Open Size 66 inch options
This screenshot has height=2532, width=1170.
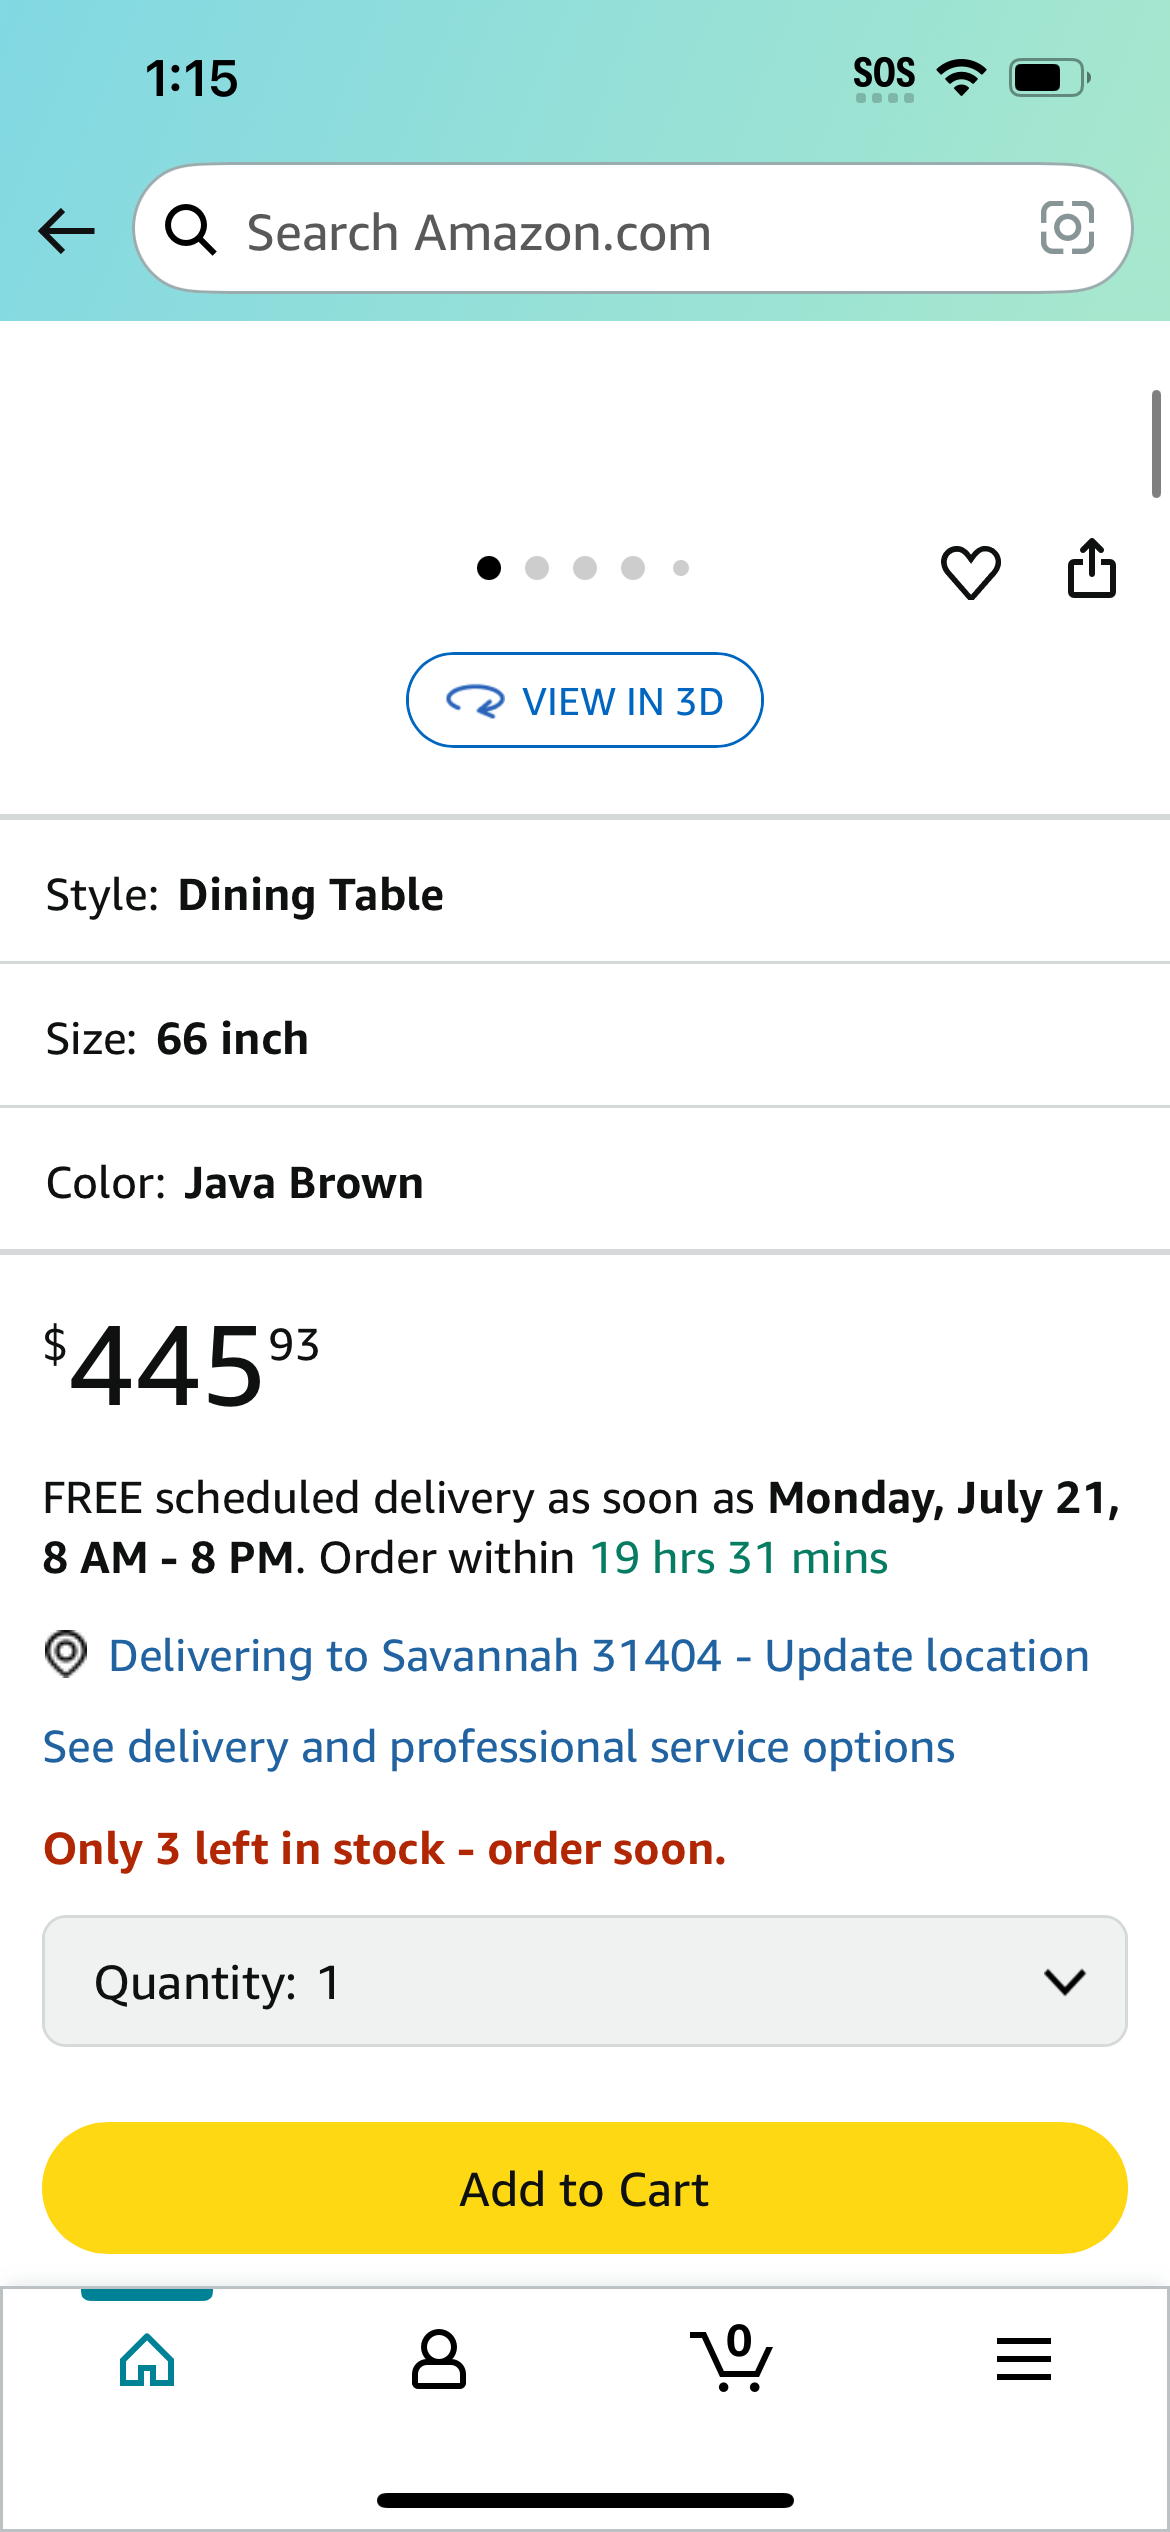tap(585, 1038)
